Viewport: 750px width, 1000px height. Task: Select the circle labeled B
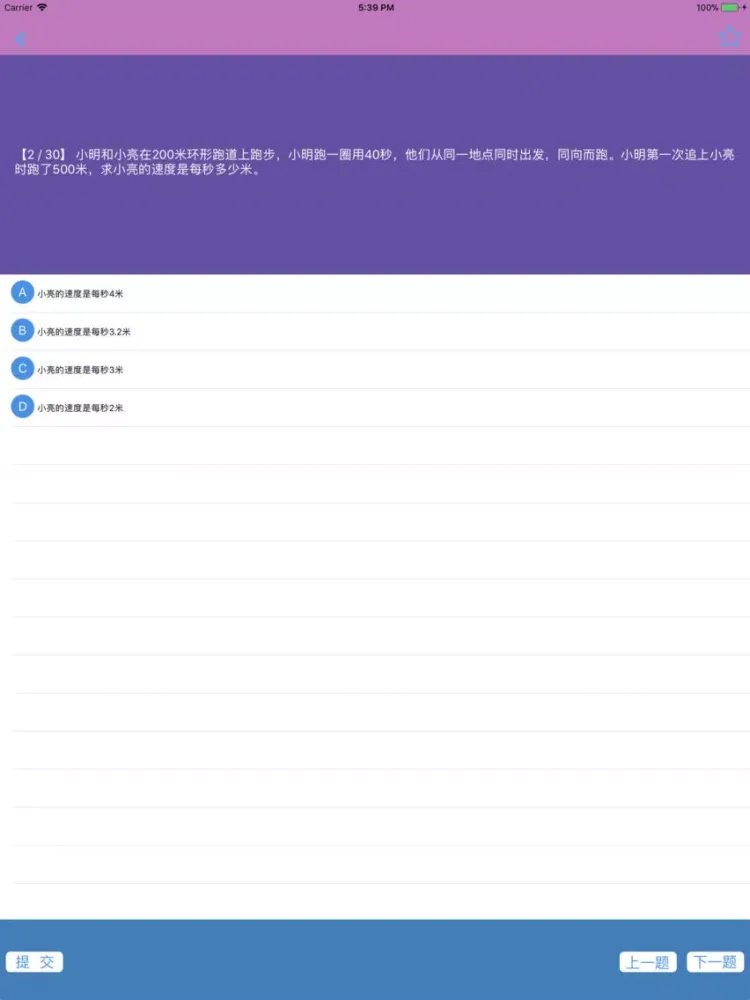pos(22,330)
